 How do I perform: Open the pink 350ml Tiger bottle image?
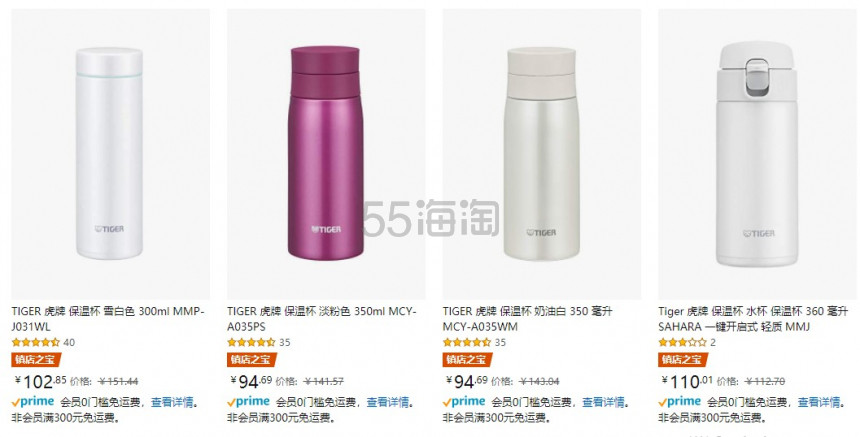(x=326, y=154)
